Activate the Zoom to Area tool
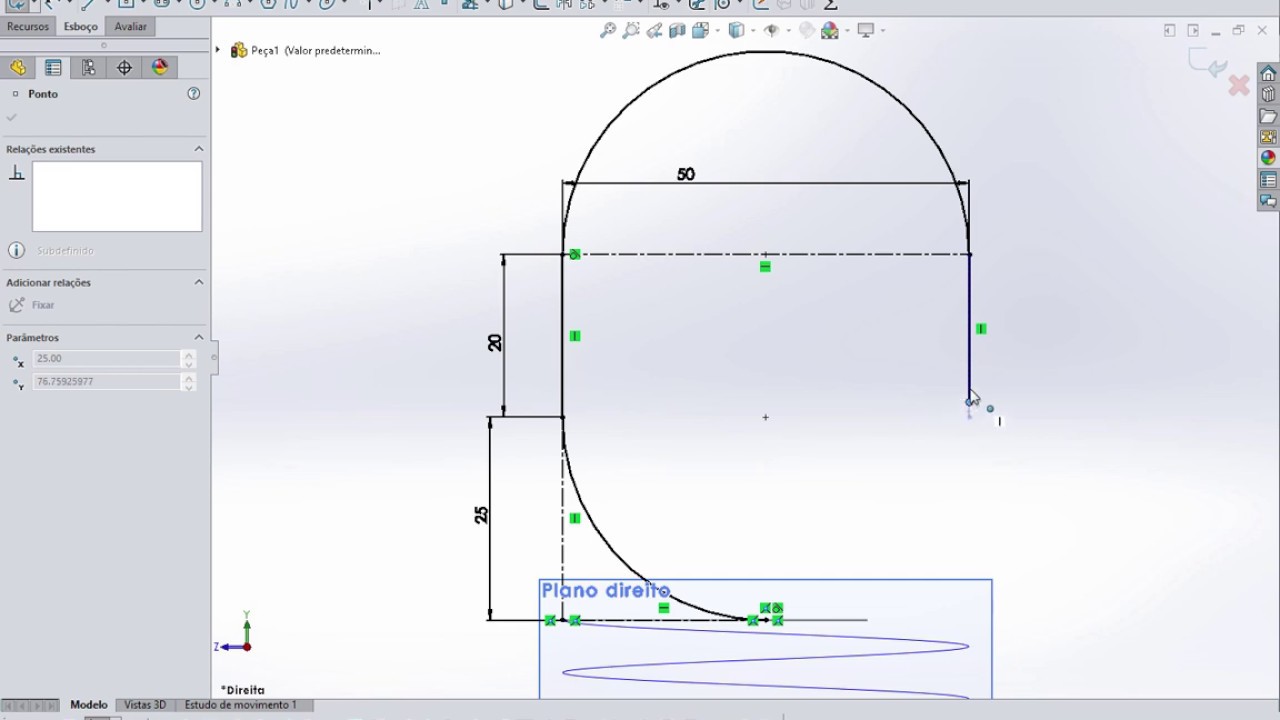 click(631, 30)
